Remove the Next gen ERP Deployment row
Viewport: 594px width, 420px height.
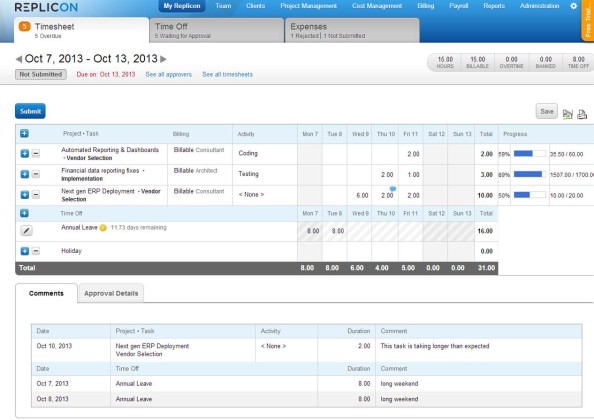[36, 195]
